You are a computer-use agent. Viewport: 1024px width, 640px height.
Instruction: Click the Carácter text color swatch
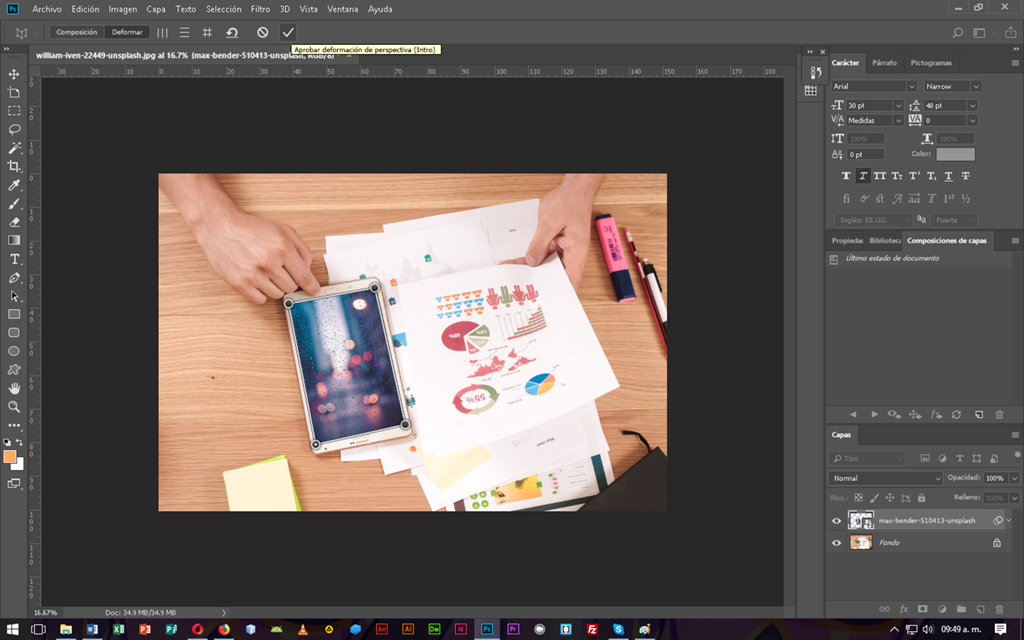click(955, 154)
